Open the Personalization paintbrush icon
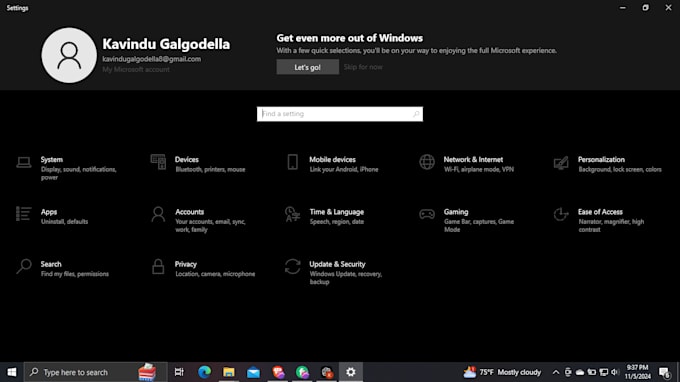 tap(561, 163)
